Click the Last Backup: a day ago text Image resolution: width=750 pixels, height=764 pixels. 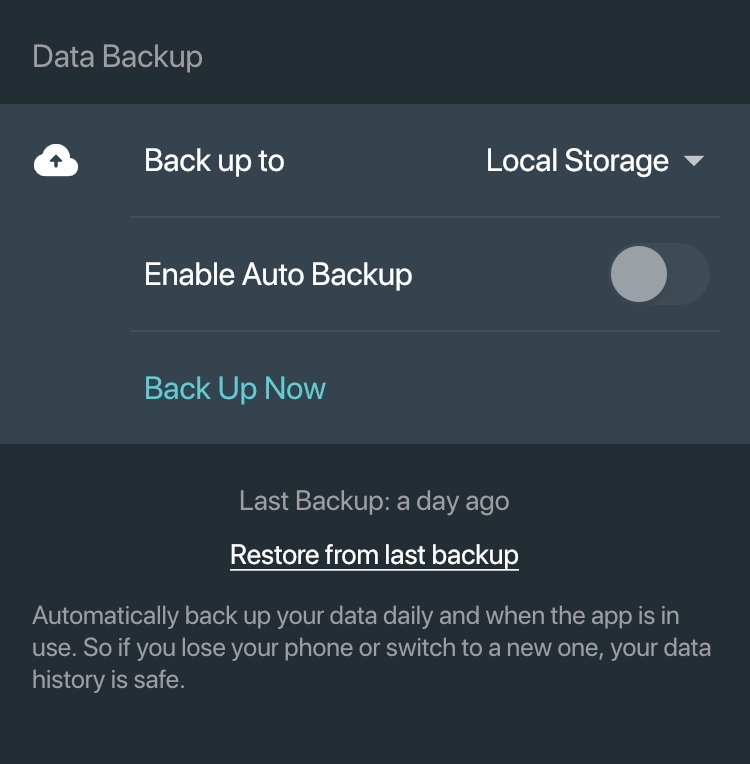[x=374, y=501]
